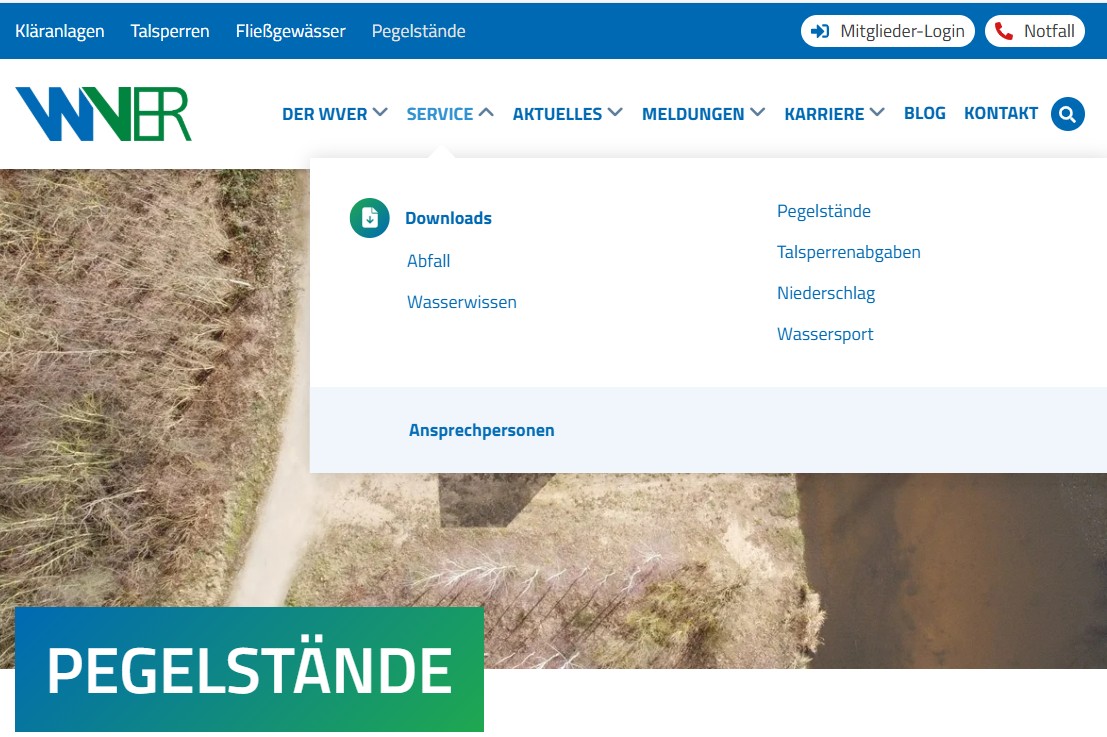Go to Ansprechpersonen

click(481, 430)
